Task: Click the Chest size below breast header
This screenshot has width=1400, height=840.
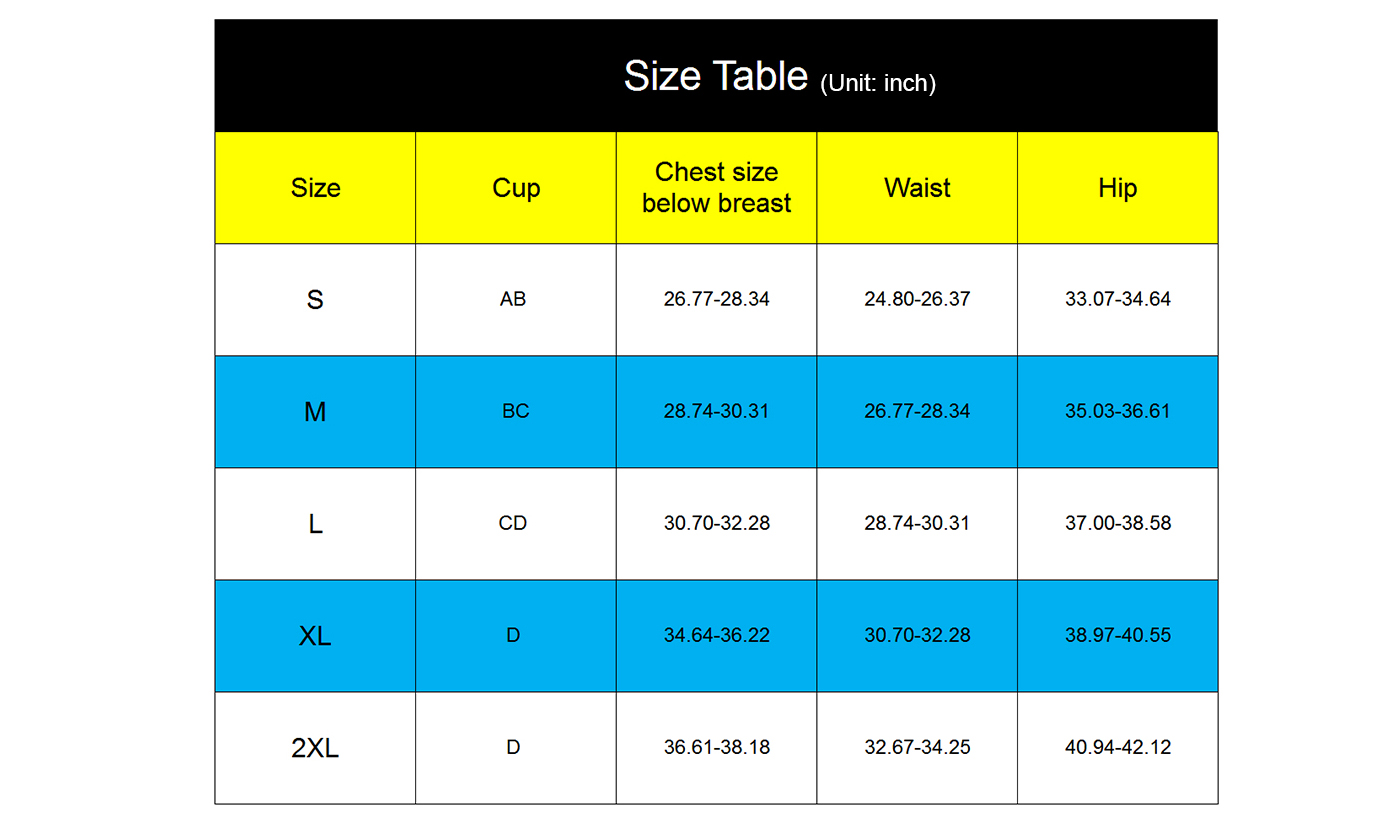Action: coord(716,188)
